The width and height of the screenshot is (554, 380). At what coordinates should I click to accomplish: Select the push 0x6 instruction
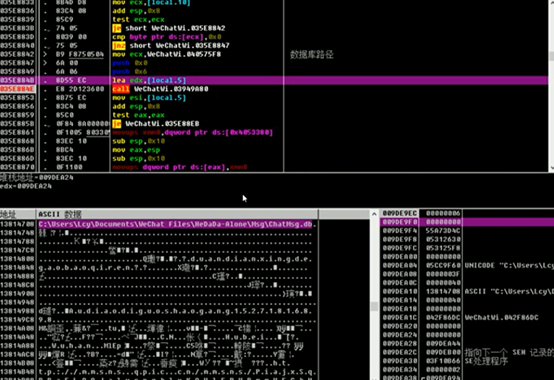130,72
